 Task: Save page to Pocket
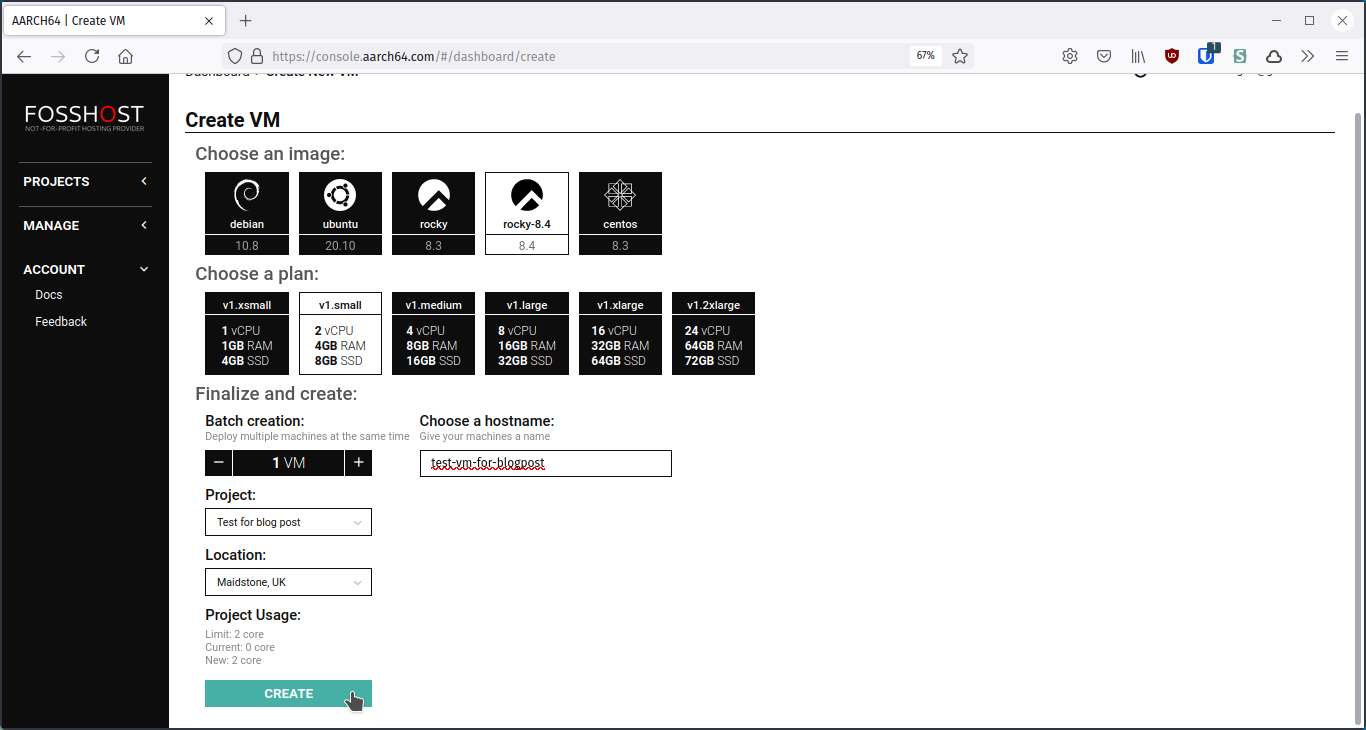click(1104, 56)
